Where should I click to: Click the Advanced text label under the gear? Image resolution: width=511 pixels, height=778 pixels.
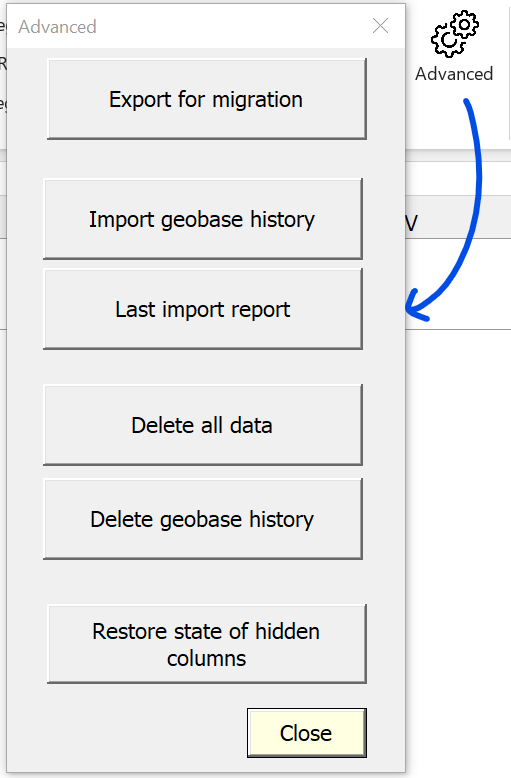point(454,74)
